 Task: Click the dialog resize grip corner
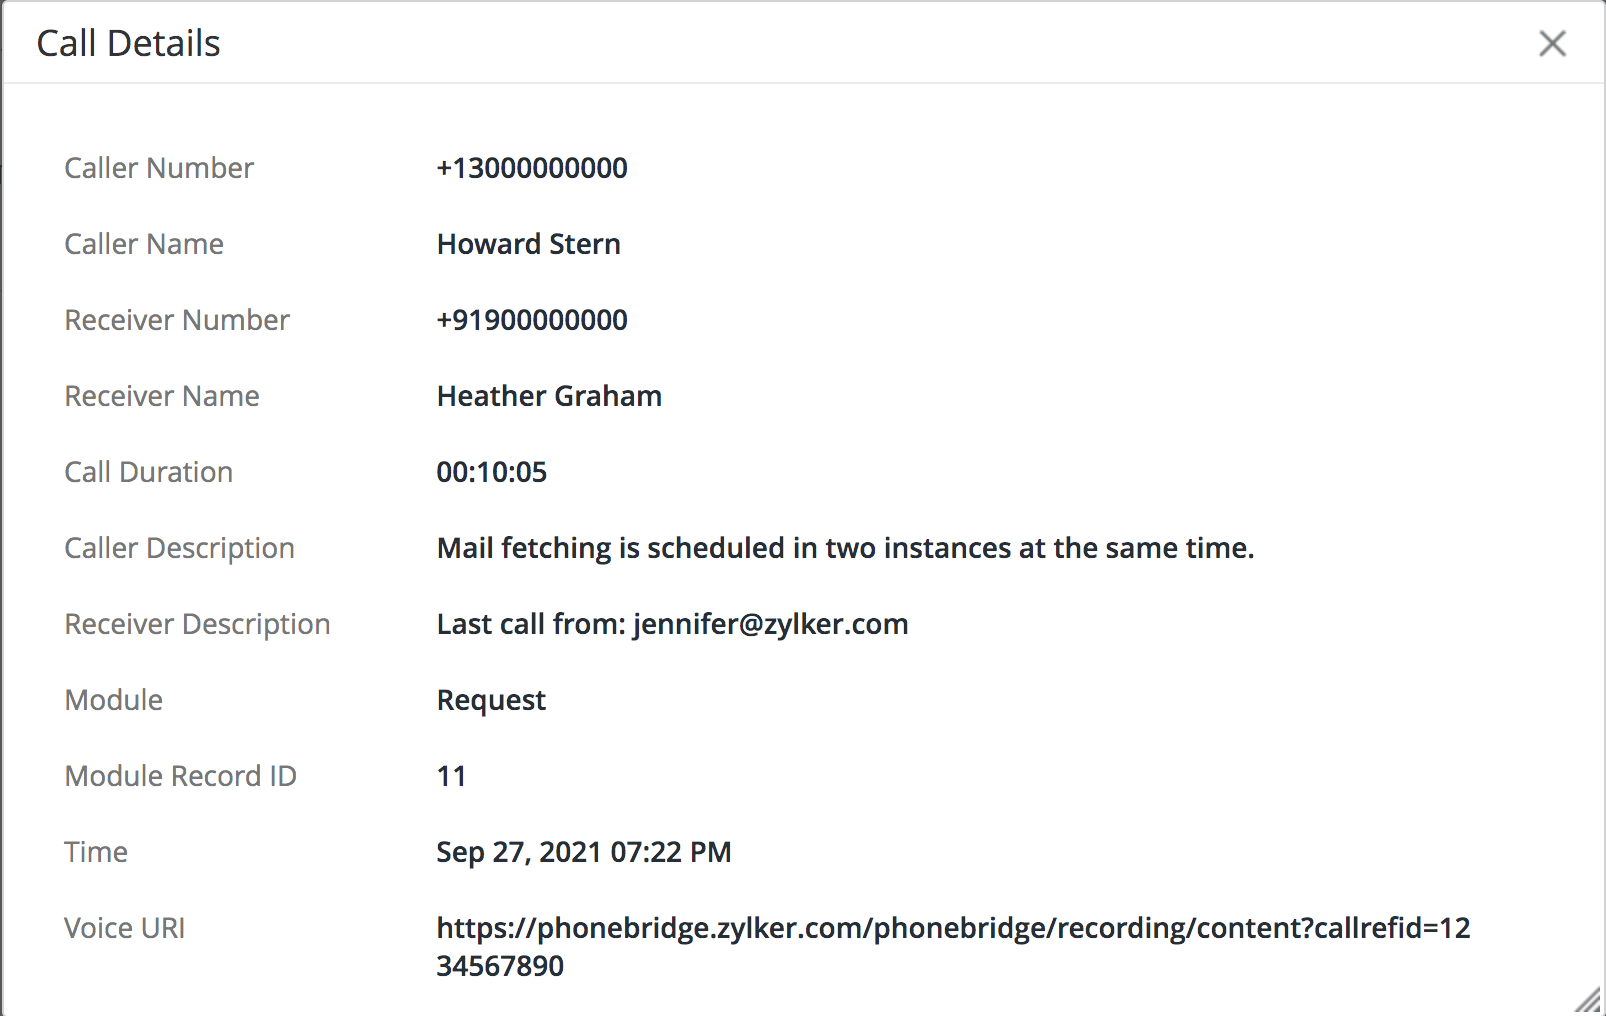[1588, 1000]
